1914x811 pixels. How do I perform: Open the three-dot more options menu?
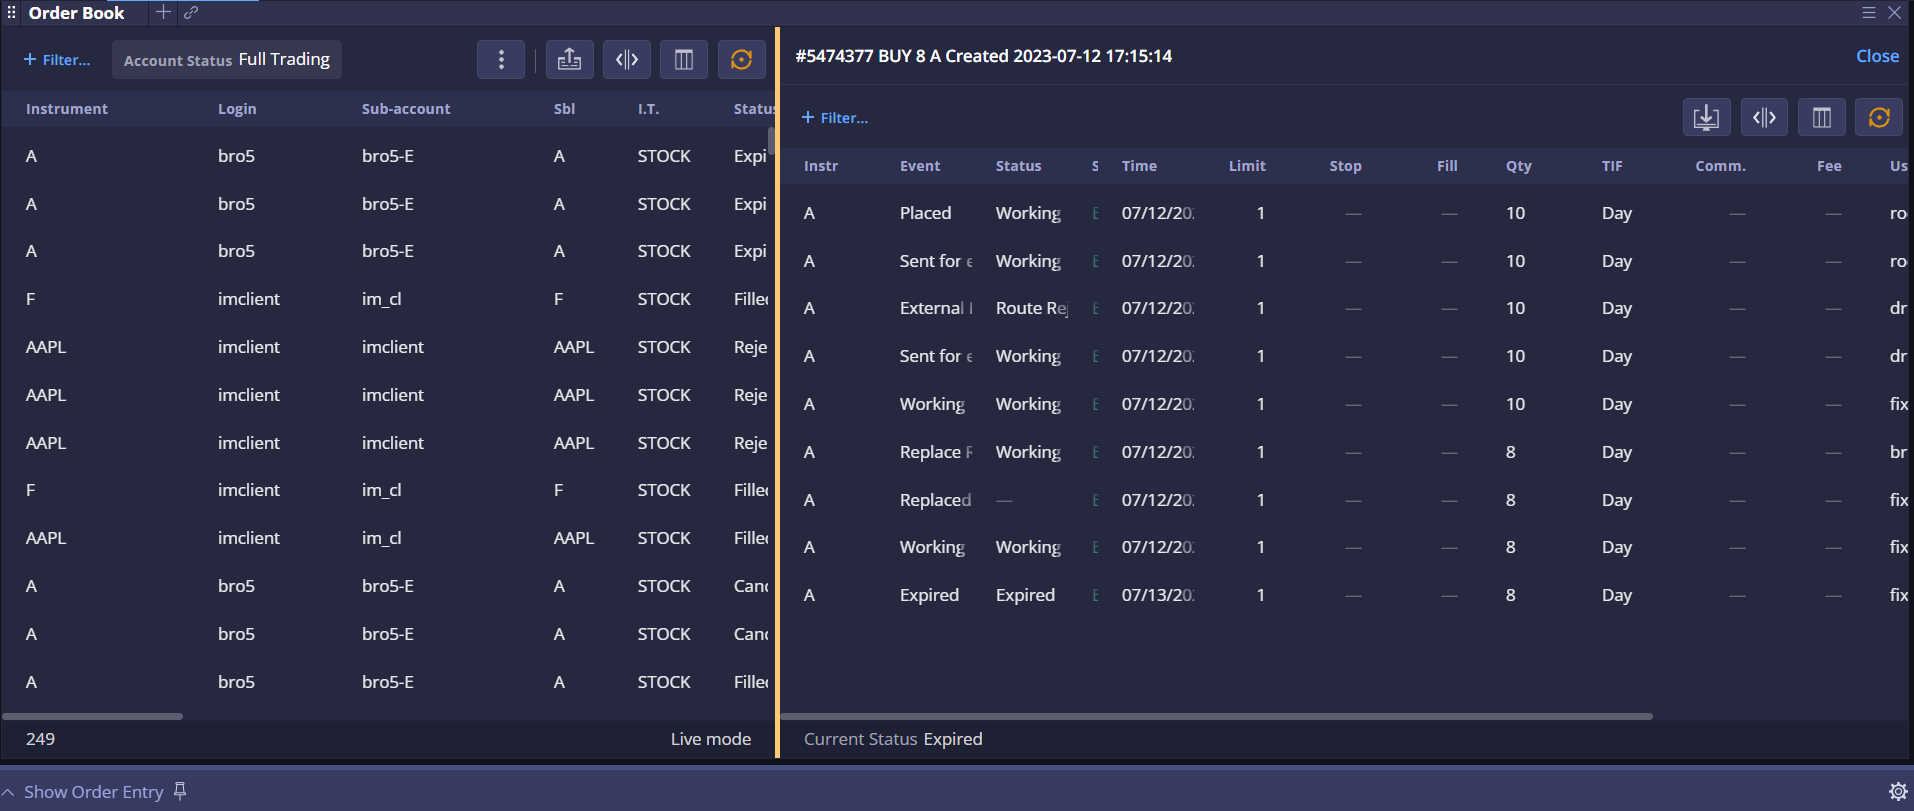point(501,60)
